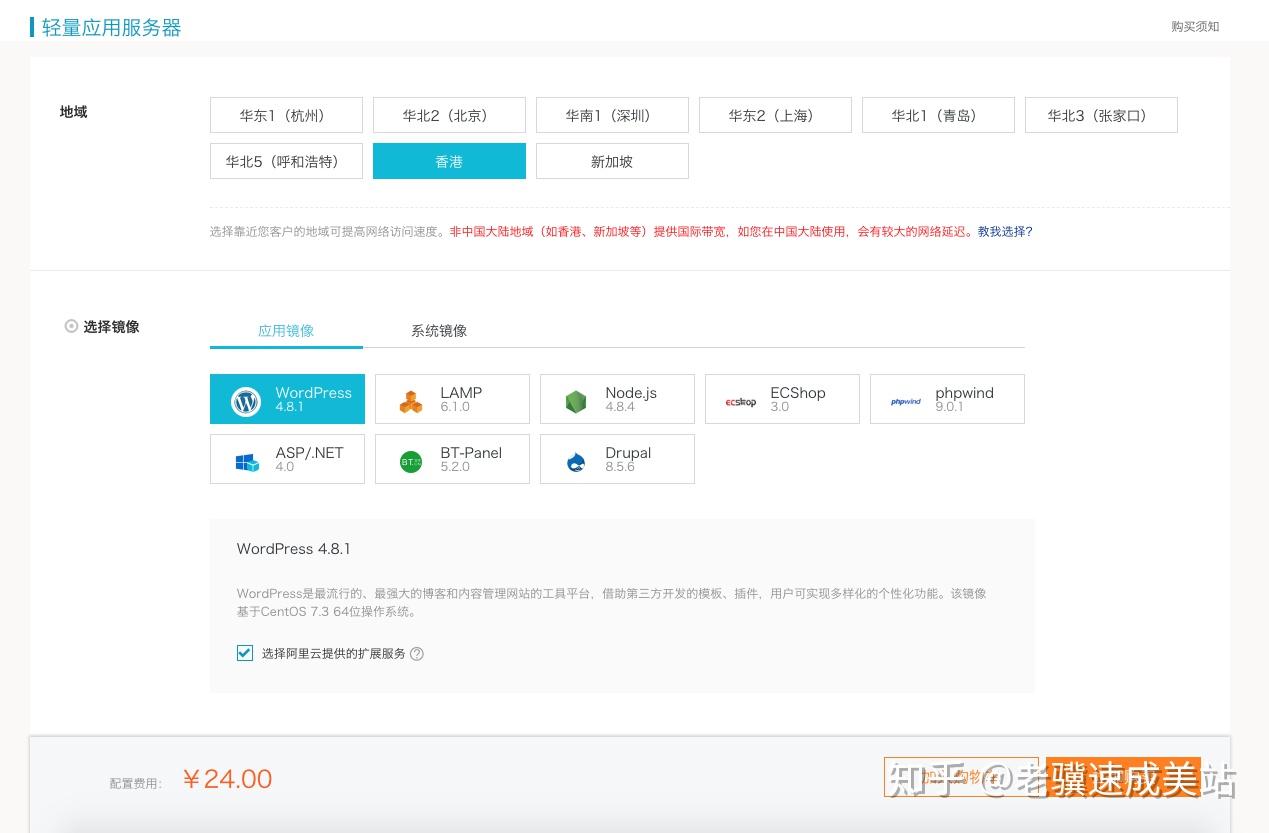Select region 华南1（深圳）

click(x=612, y=115)
